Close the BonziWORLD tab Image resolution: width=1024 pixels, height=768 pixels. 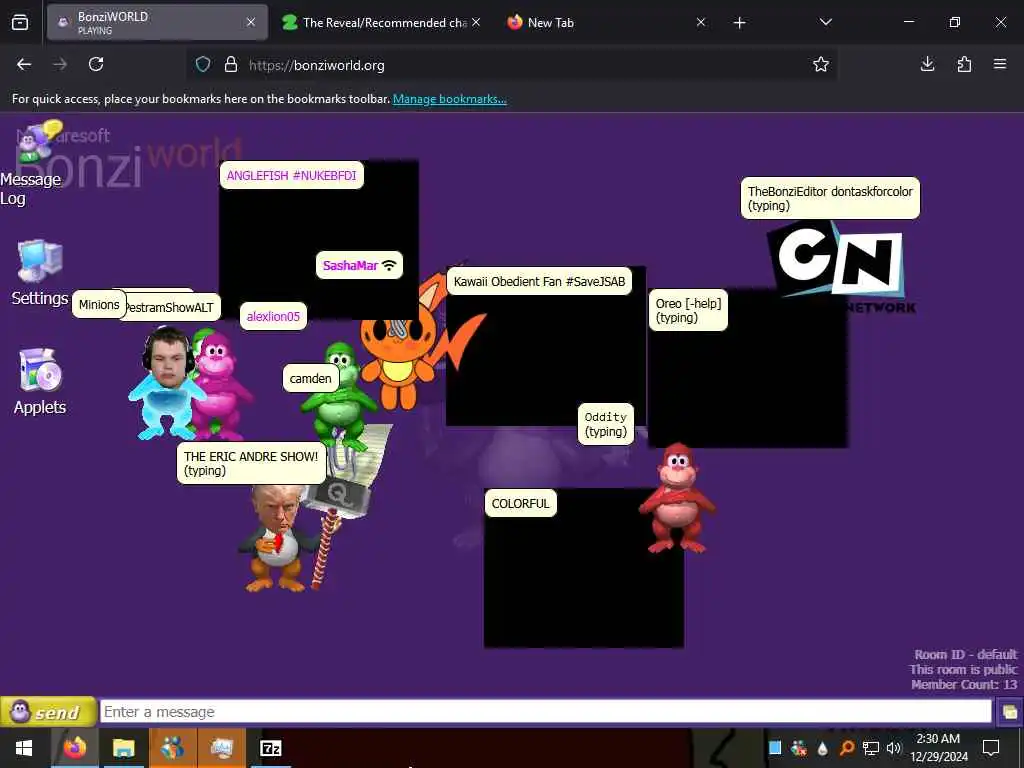pyautogui.click(x=251, y=22)
